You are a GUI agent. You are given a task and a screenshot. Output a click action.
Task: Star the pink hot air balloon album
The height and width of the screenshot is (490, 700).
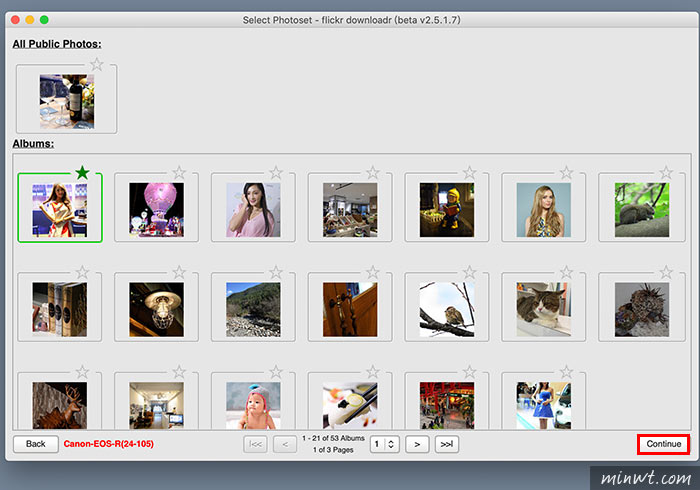179,172
